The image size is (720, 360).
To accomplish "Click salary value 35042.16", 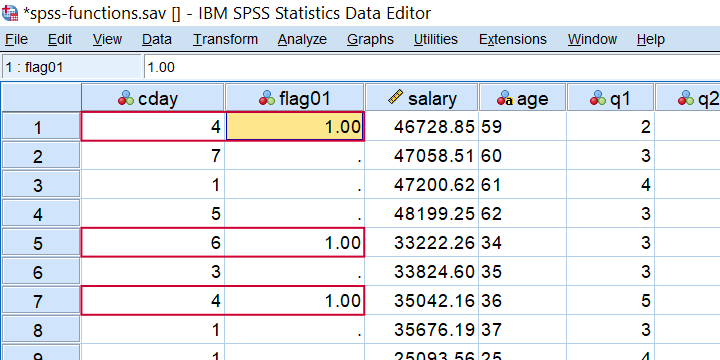I will tap(434, 300).
